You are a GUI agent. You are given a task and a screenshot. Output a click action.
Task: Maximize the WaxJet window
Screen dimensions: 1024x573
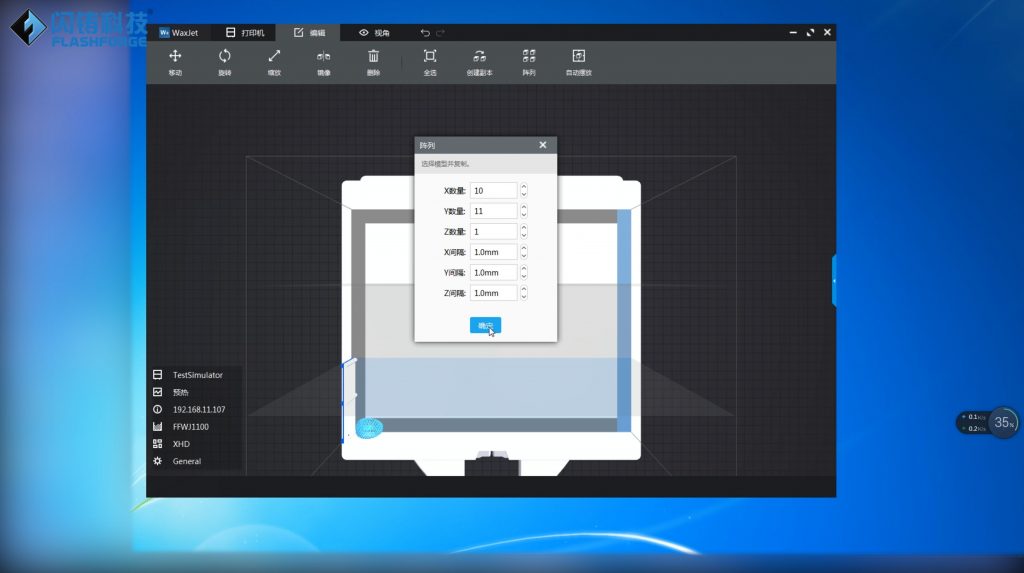[810, 33]
